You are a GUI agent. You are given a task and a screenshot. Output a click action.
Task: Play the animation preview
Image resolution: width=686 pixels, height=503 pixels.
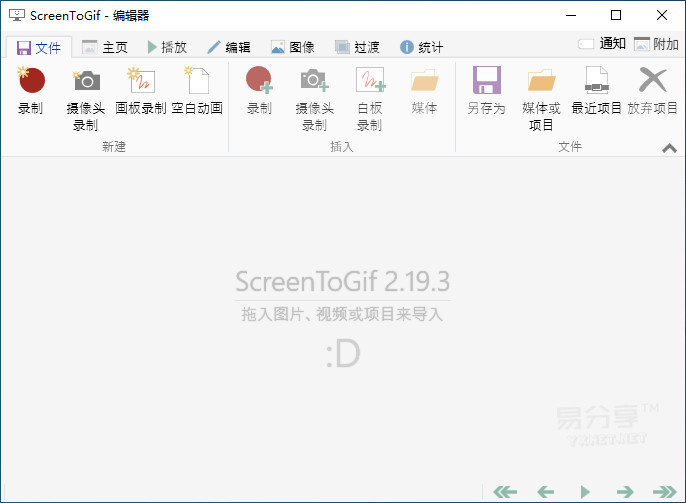tap(585, 492)
